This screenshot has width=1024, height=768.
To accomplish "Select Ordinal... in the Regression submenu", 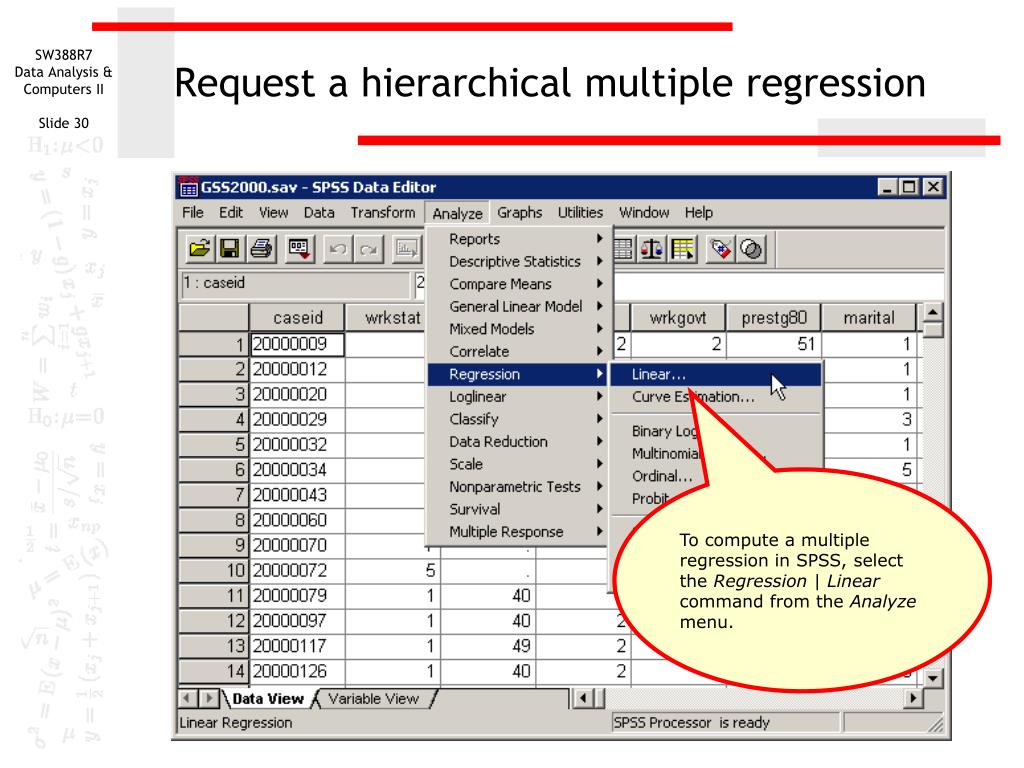I will 662,477.
